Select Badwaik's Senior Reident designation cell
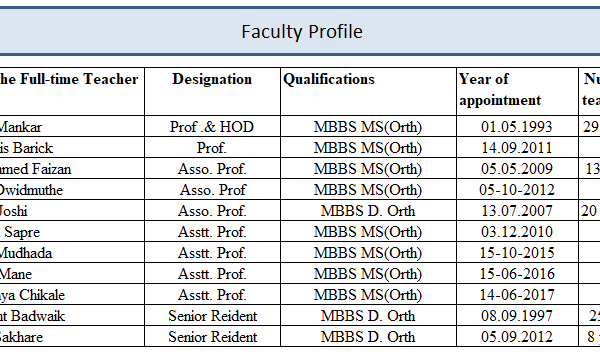The image size is (600, 361). click(x=212, y=316)
